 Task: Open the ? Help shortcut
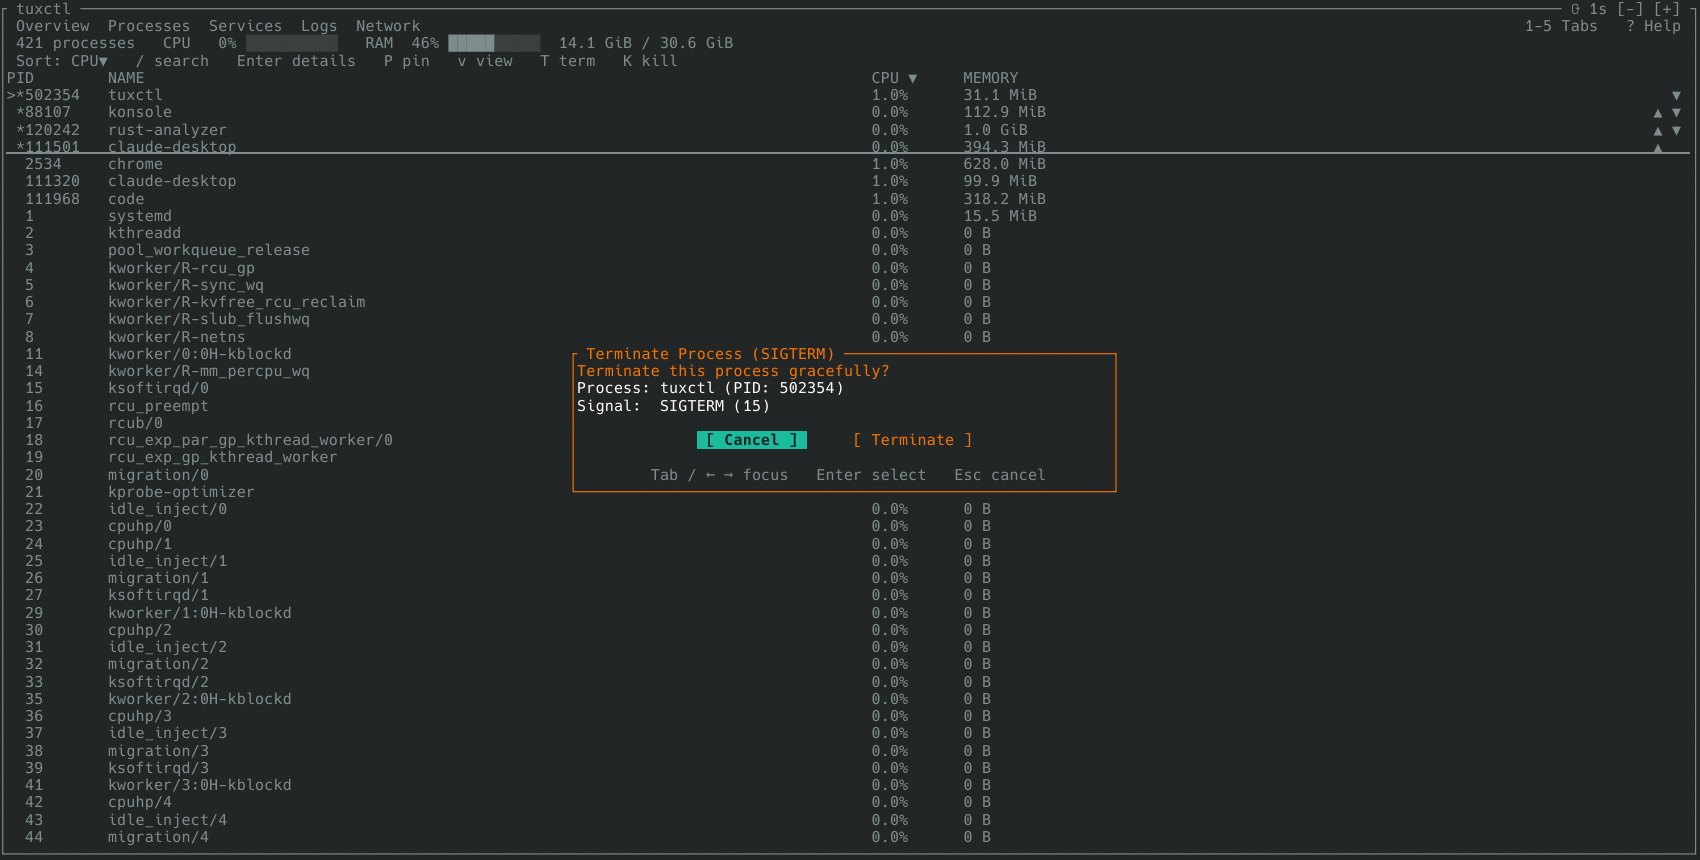tap(1653, 26)
